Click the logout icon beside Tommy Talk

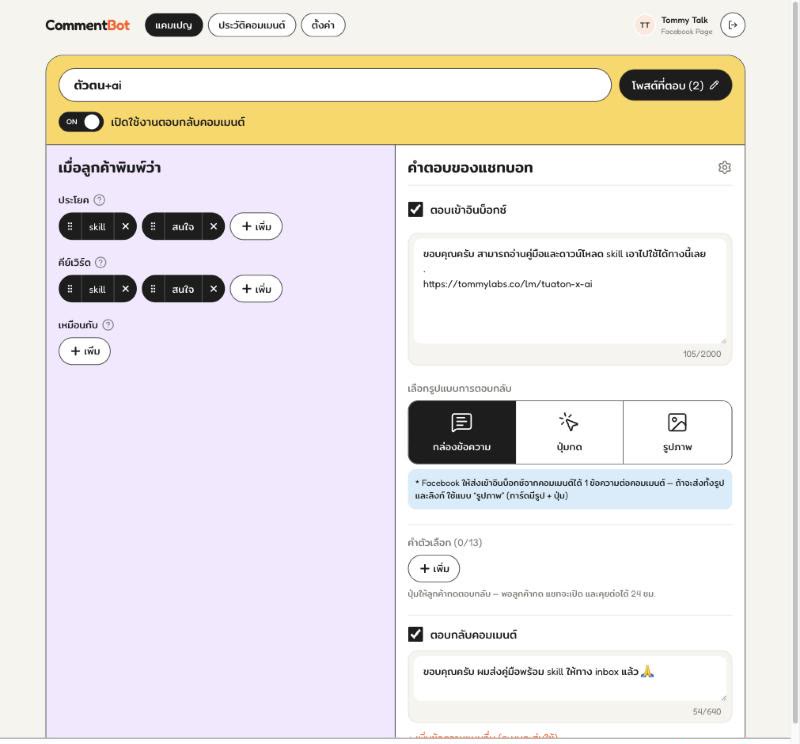click(x=733, y=25)
